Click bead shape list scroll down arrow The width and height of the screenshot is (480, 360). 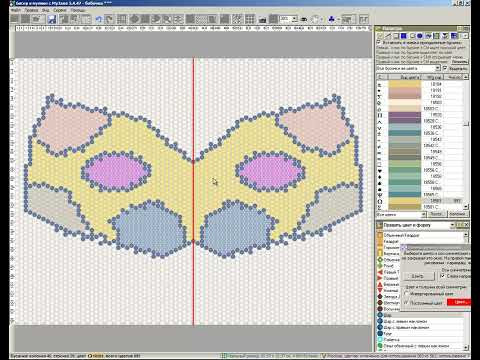(x=466, y=348)
